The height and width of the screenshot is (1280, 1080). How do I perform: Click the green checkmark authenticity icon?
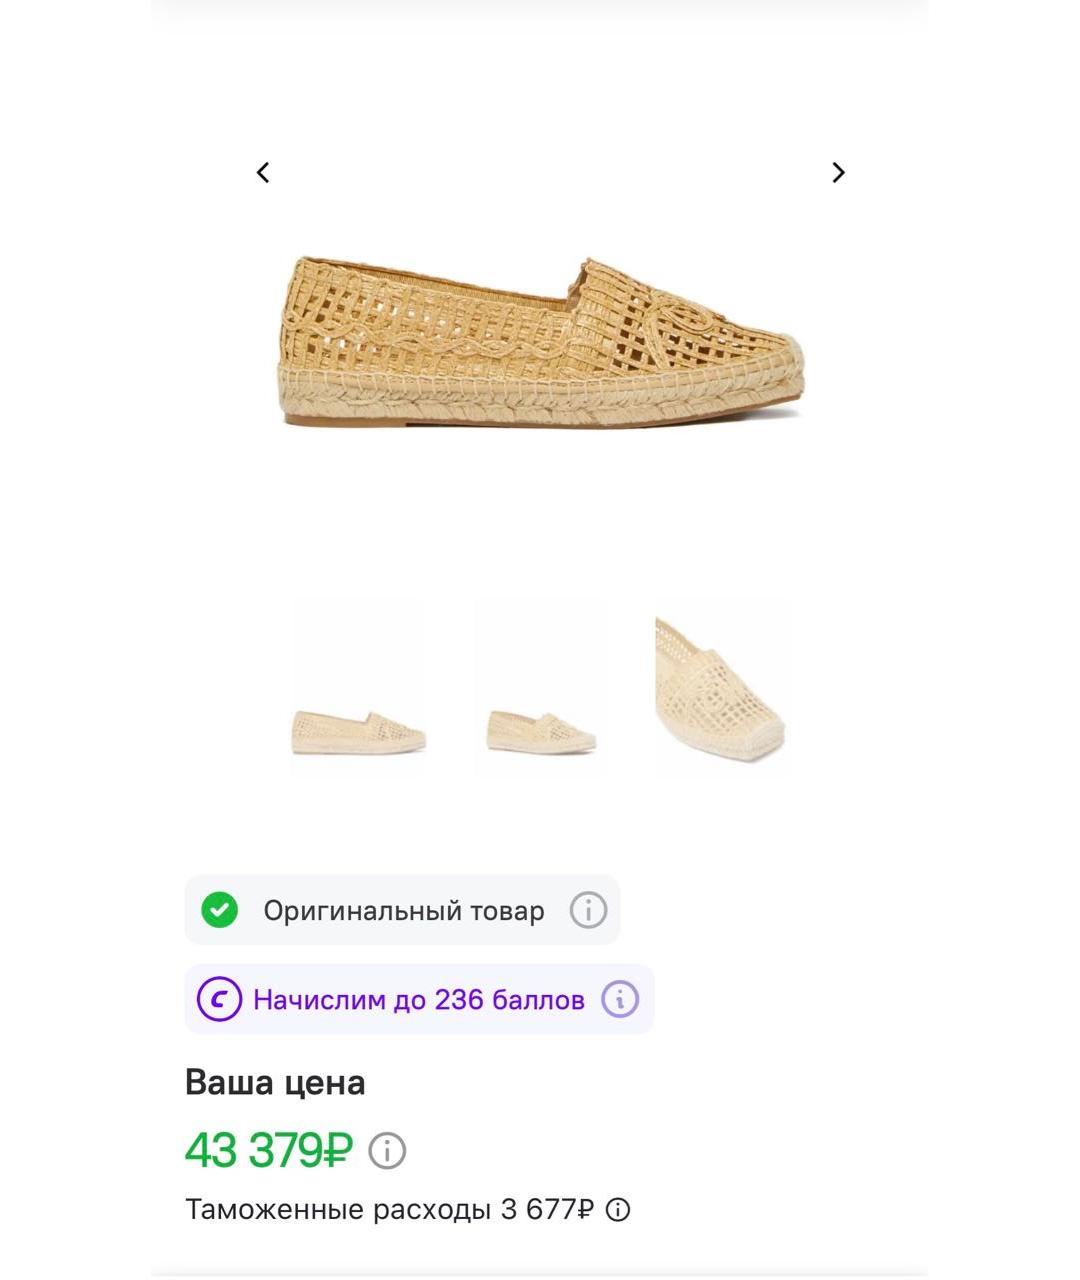(x=219, y=910)
